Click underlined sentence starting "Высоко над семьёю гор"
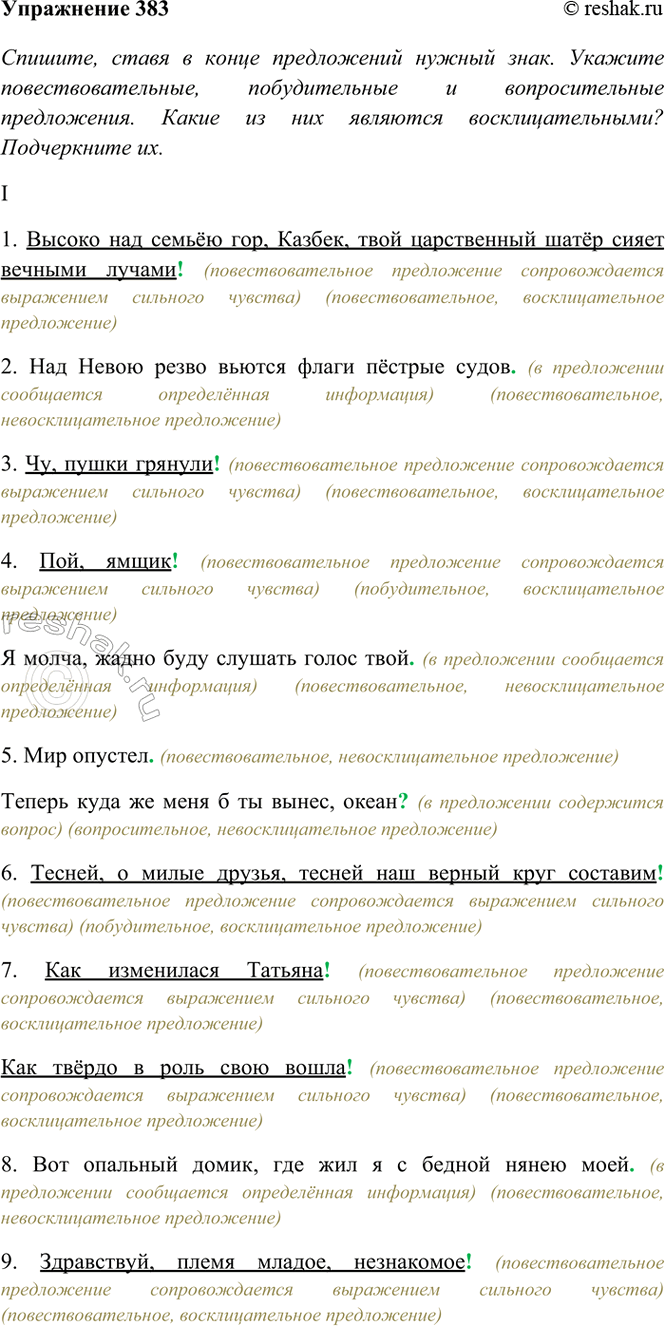665x1326 pixels. 330,241
